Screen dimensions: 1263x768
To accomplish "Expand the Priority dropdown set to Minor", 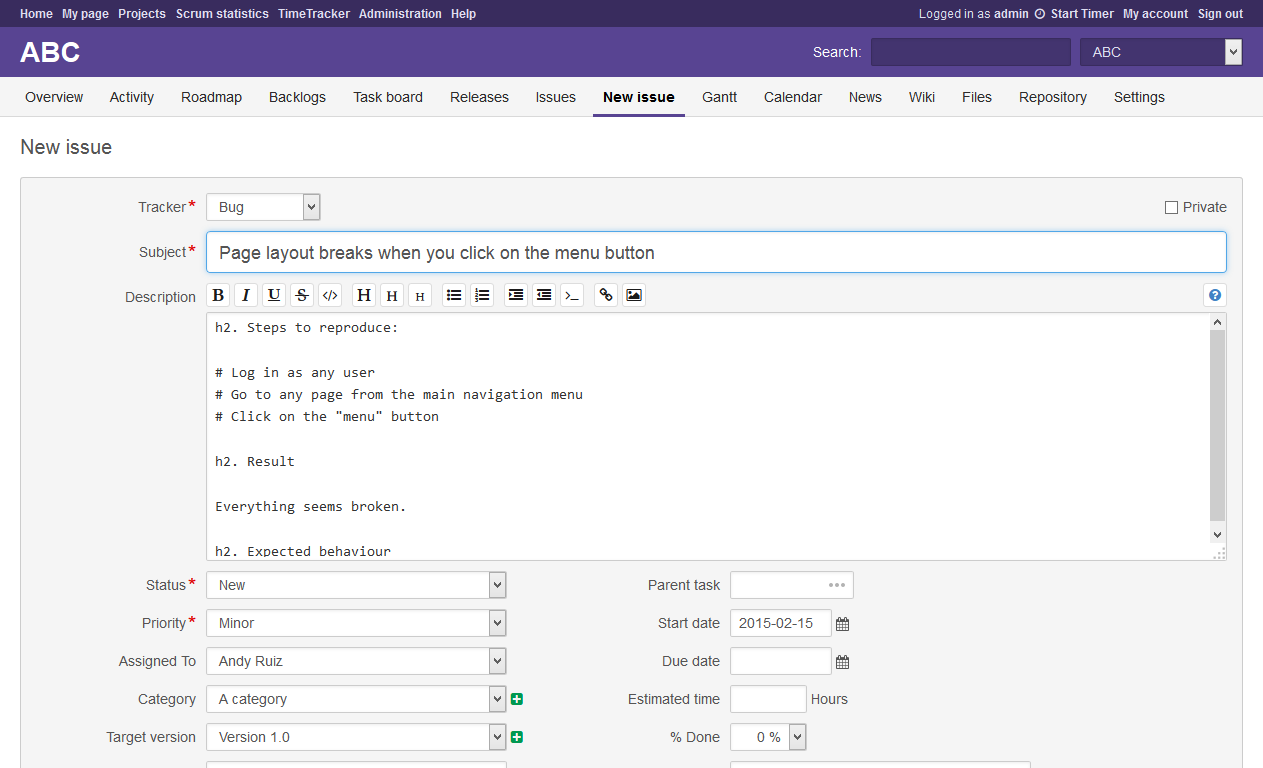I will coord(356,623).
